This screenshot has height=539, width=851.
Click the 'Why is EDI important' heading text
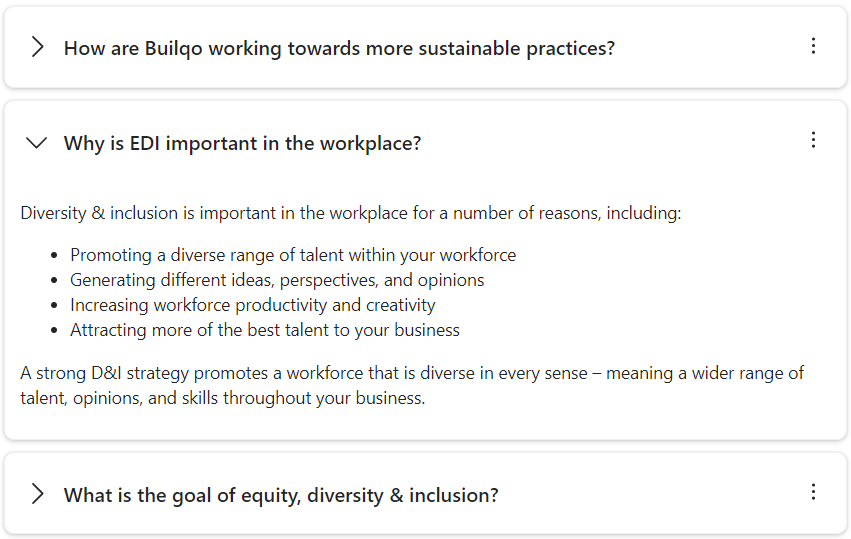(x=242, y=143)
